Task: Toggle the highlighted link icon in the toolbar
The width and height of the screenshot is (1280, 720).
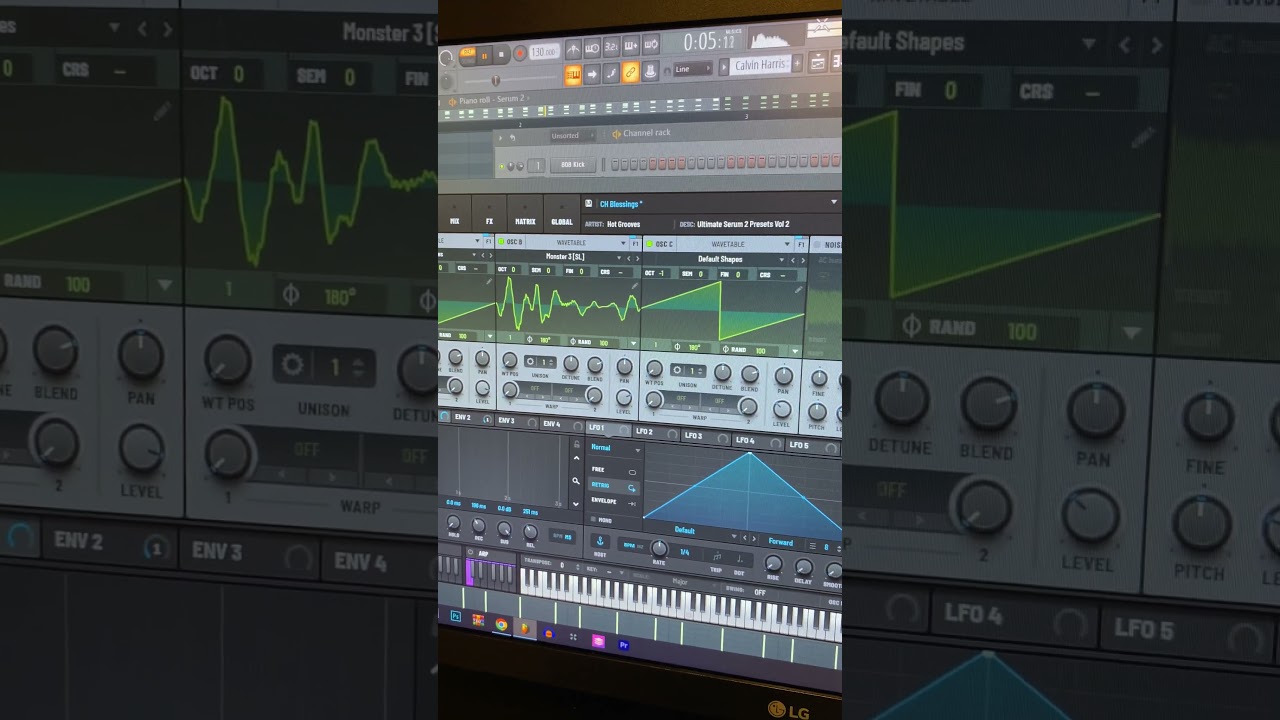Action: 630,72
